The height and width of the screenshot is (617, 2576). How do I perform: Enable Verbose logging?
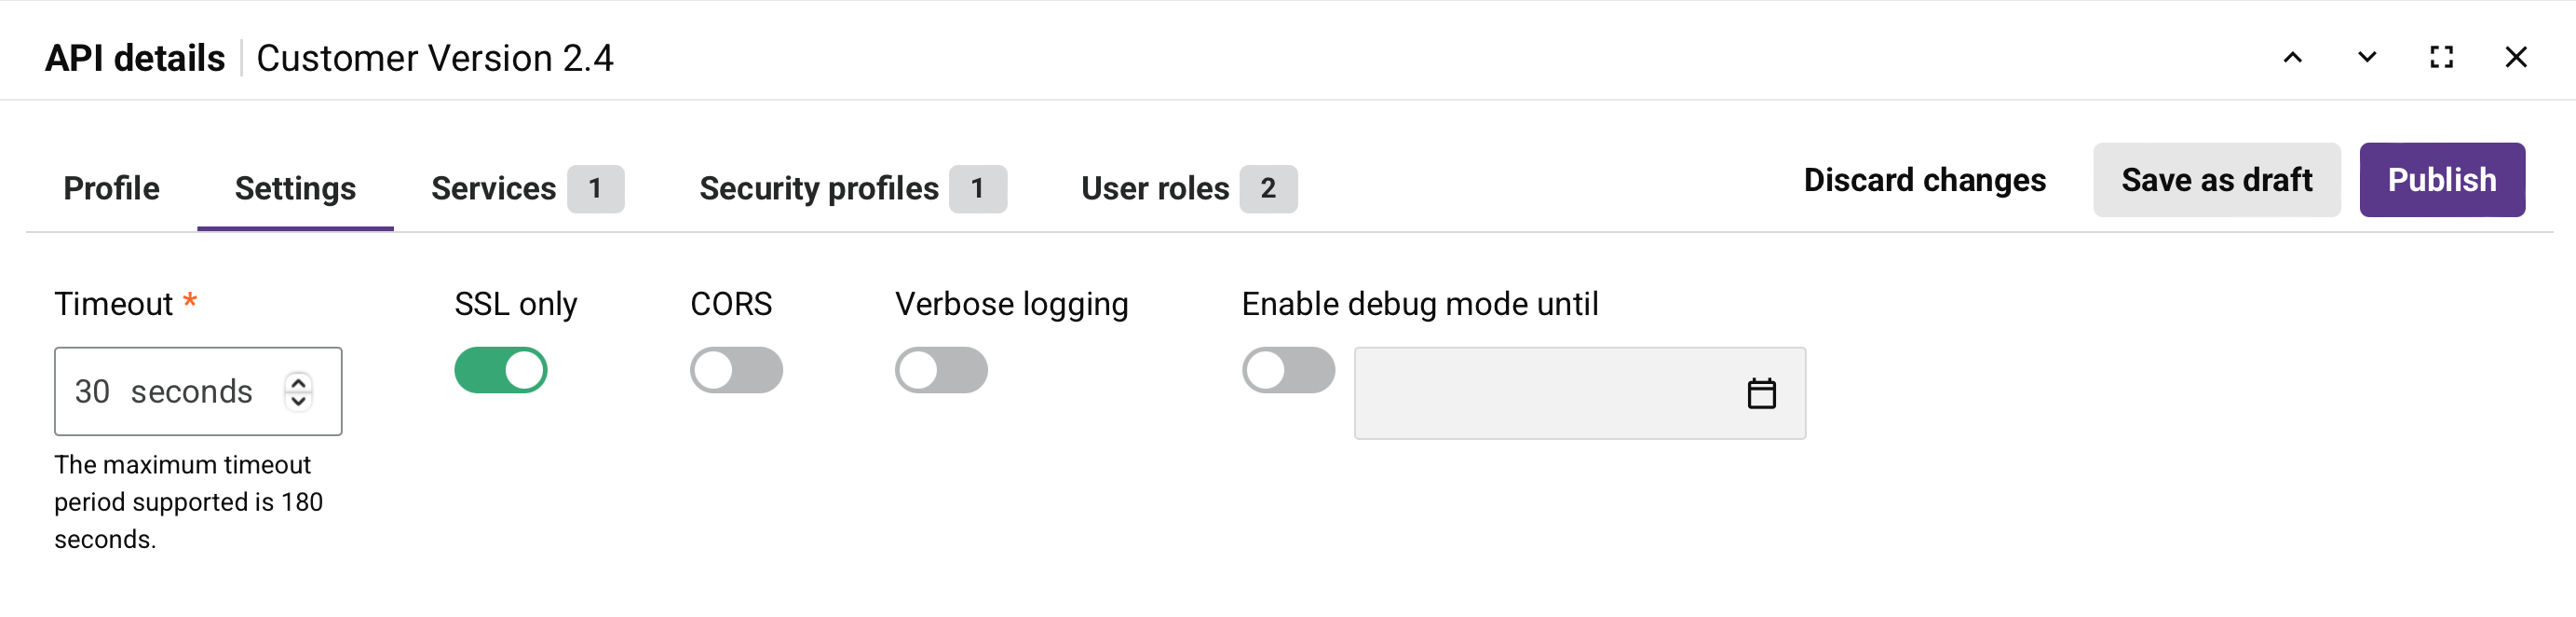tap(940, 370)
